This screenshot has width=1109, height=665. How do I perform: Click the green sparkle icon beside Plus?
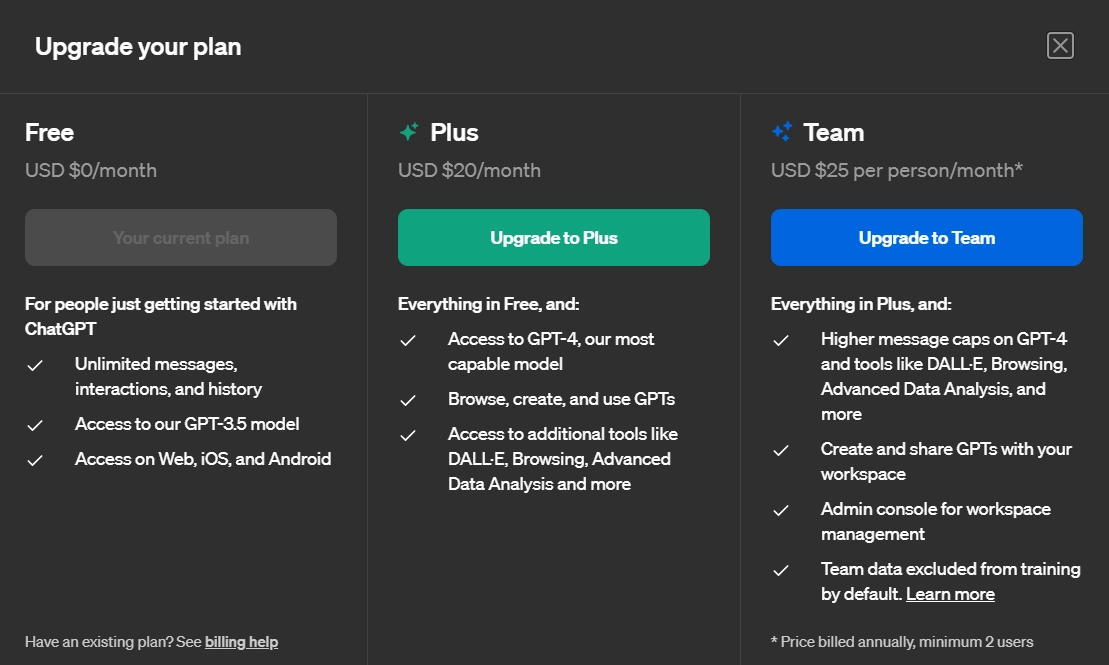click(x=409, y=131)
